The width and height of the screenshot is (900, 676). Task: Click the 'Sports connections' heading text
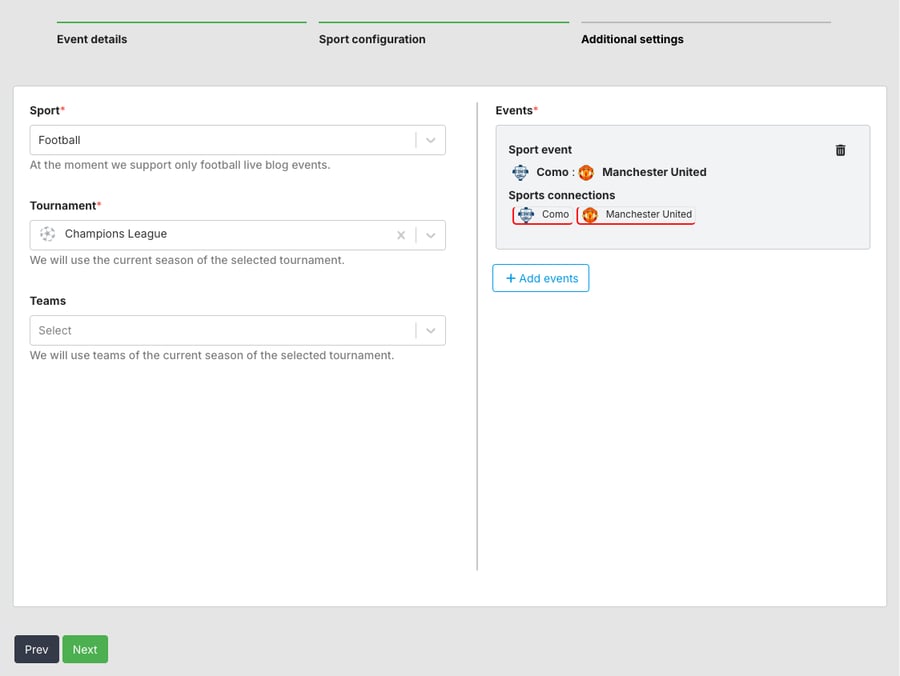click(561, 196)
